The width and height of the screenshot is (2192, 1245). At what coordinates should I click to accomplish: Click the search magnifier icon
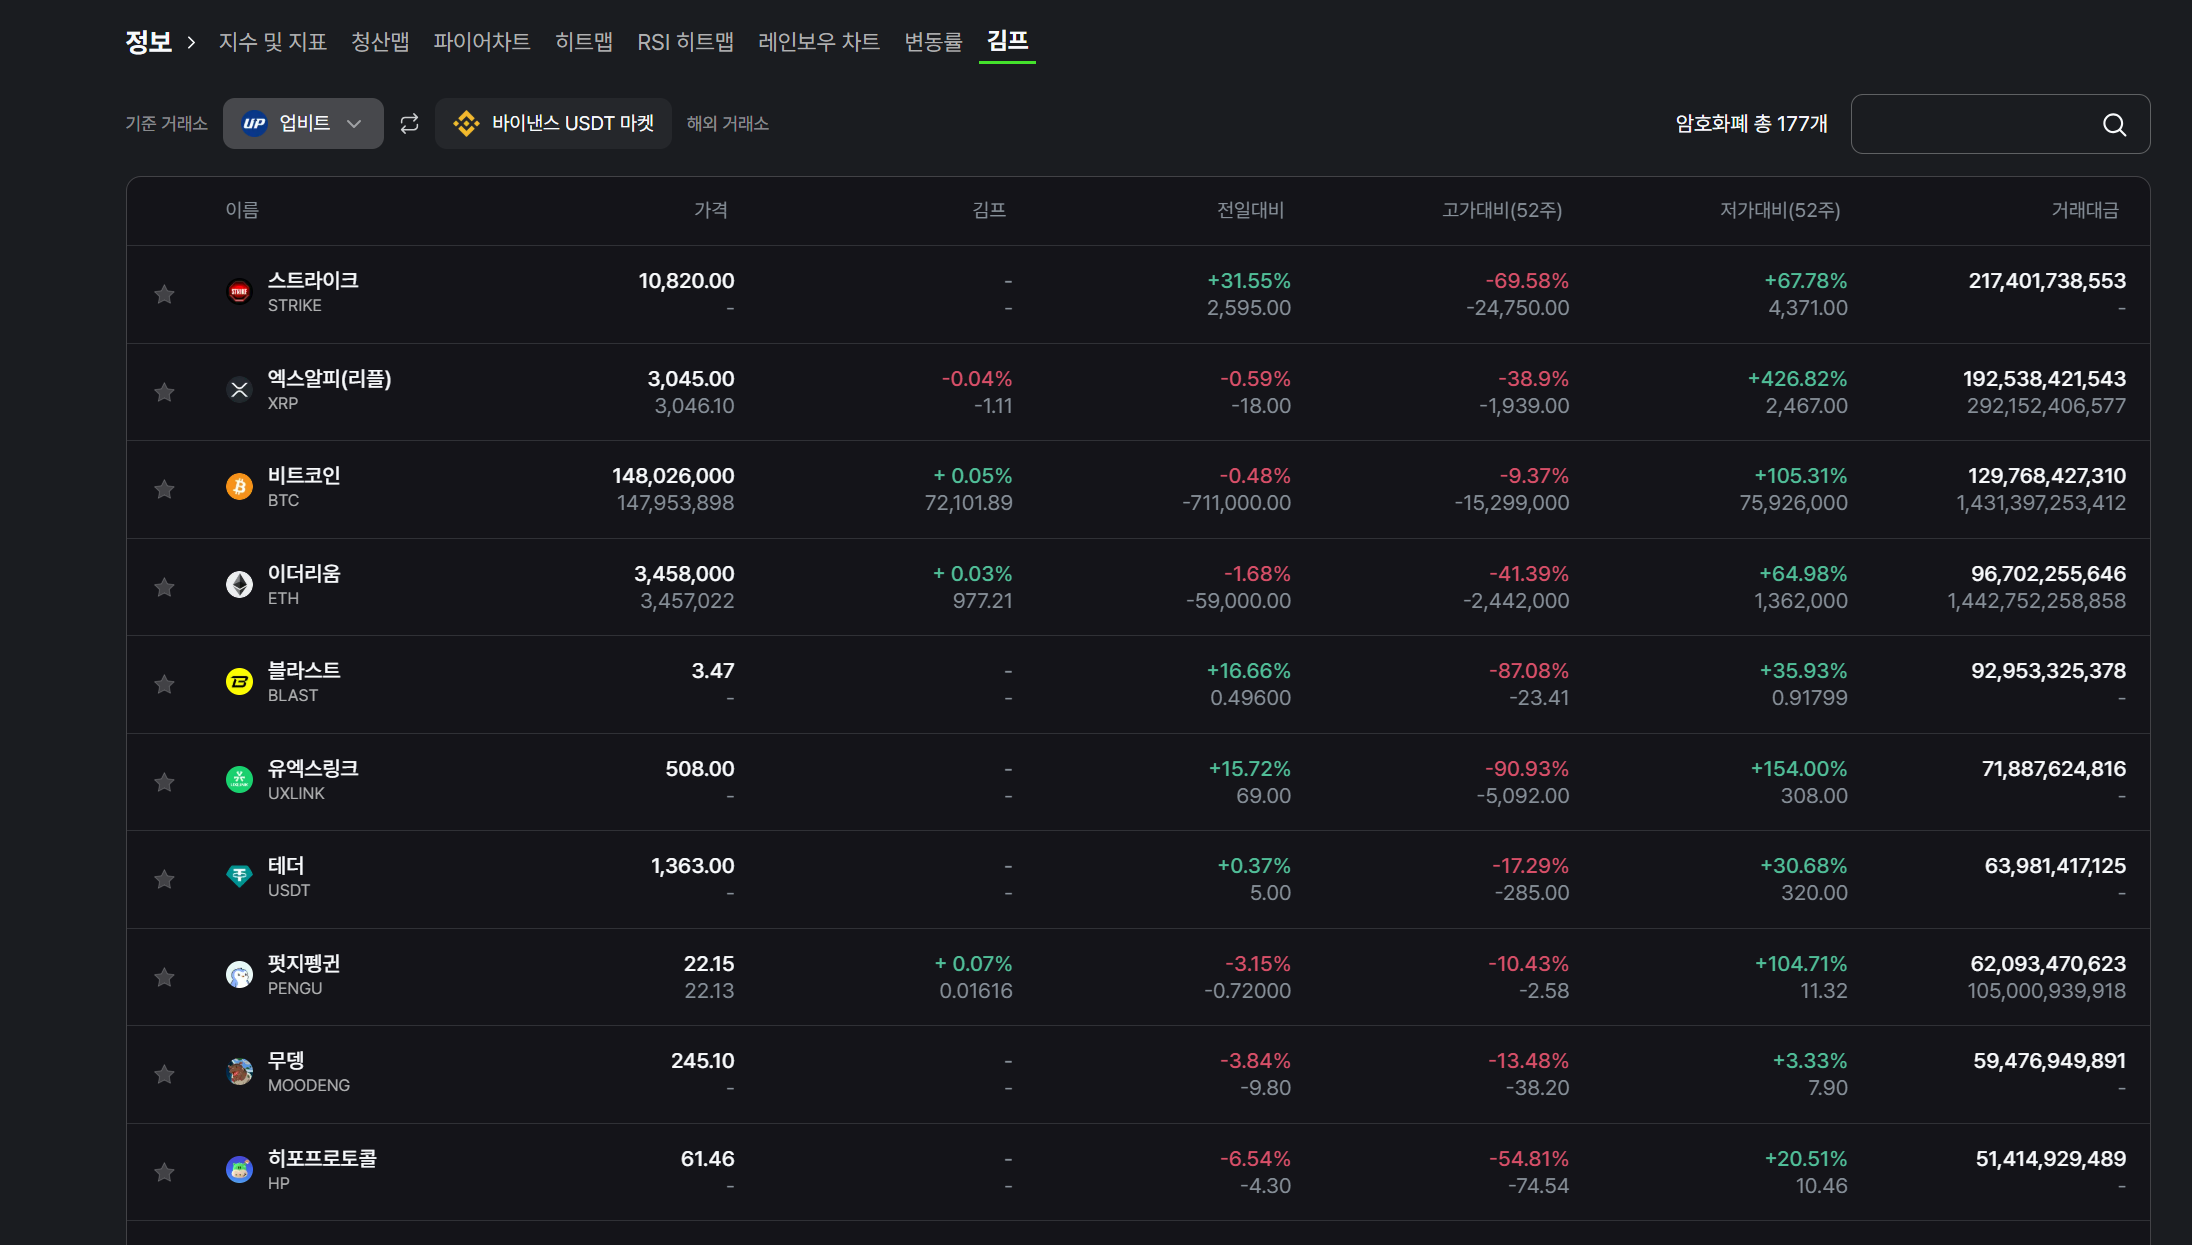(2114, 125)
